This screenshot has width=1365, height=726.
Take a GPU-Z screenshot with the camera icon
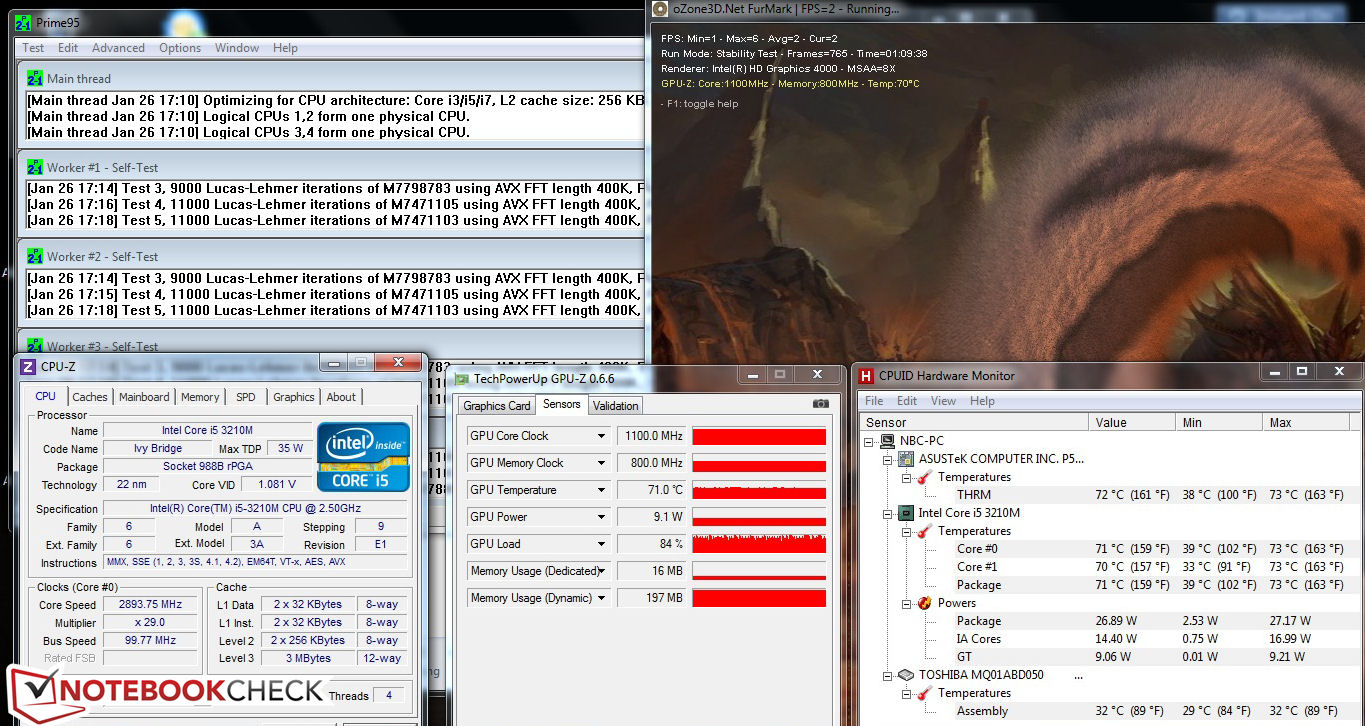(820, 404)
